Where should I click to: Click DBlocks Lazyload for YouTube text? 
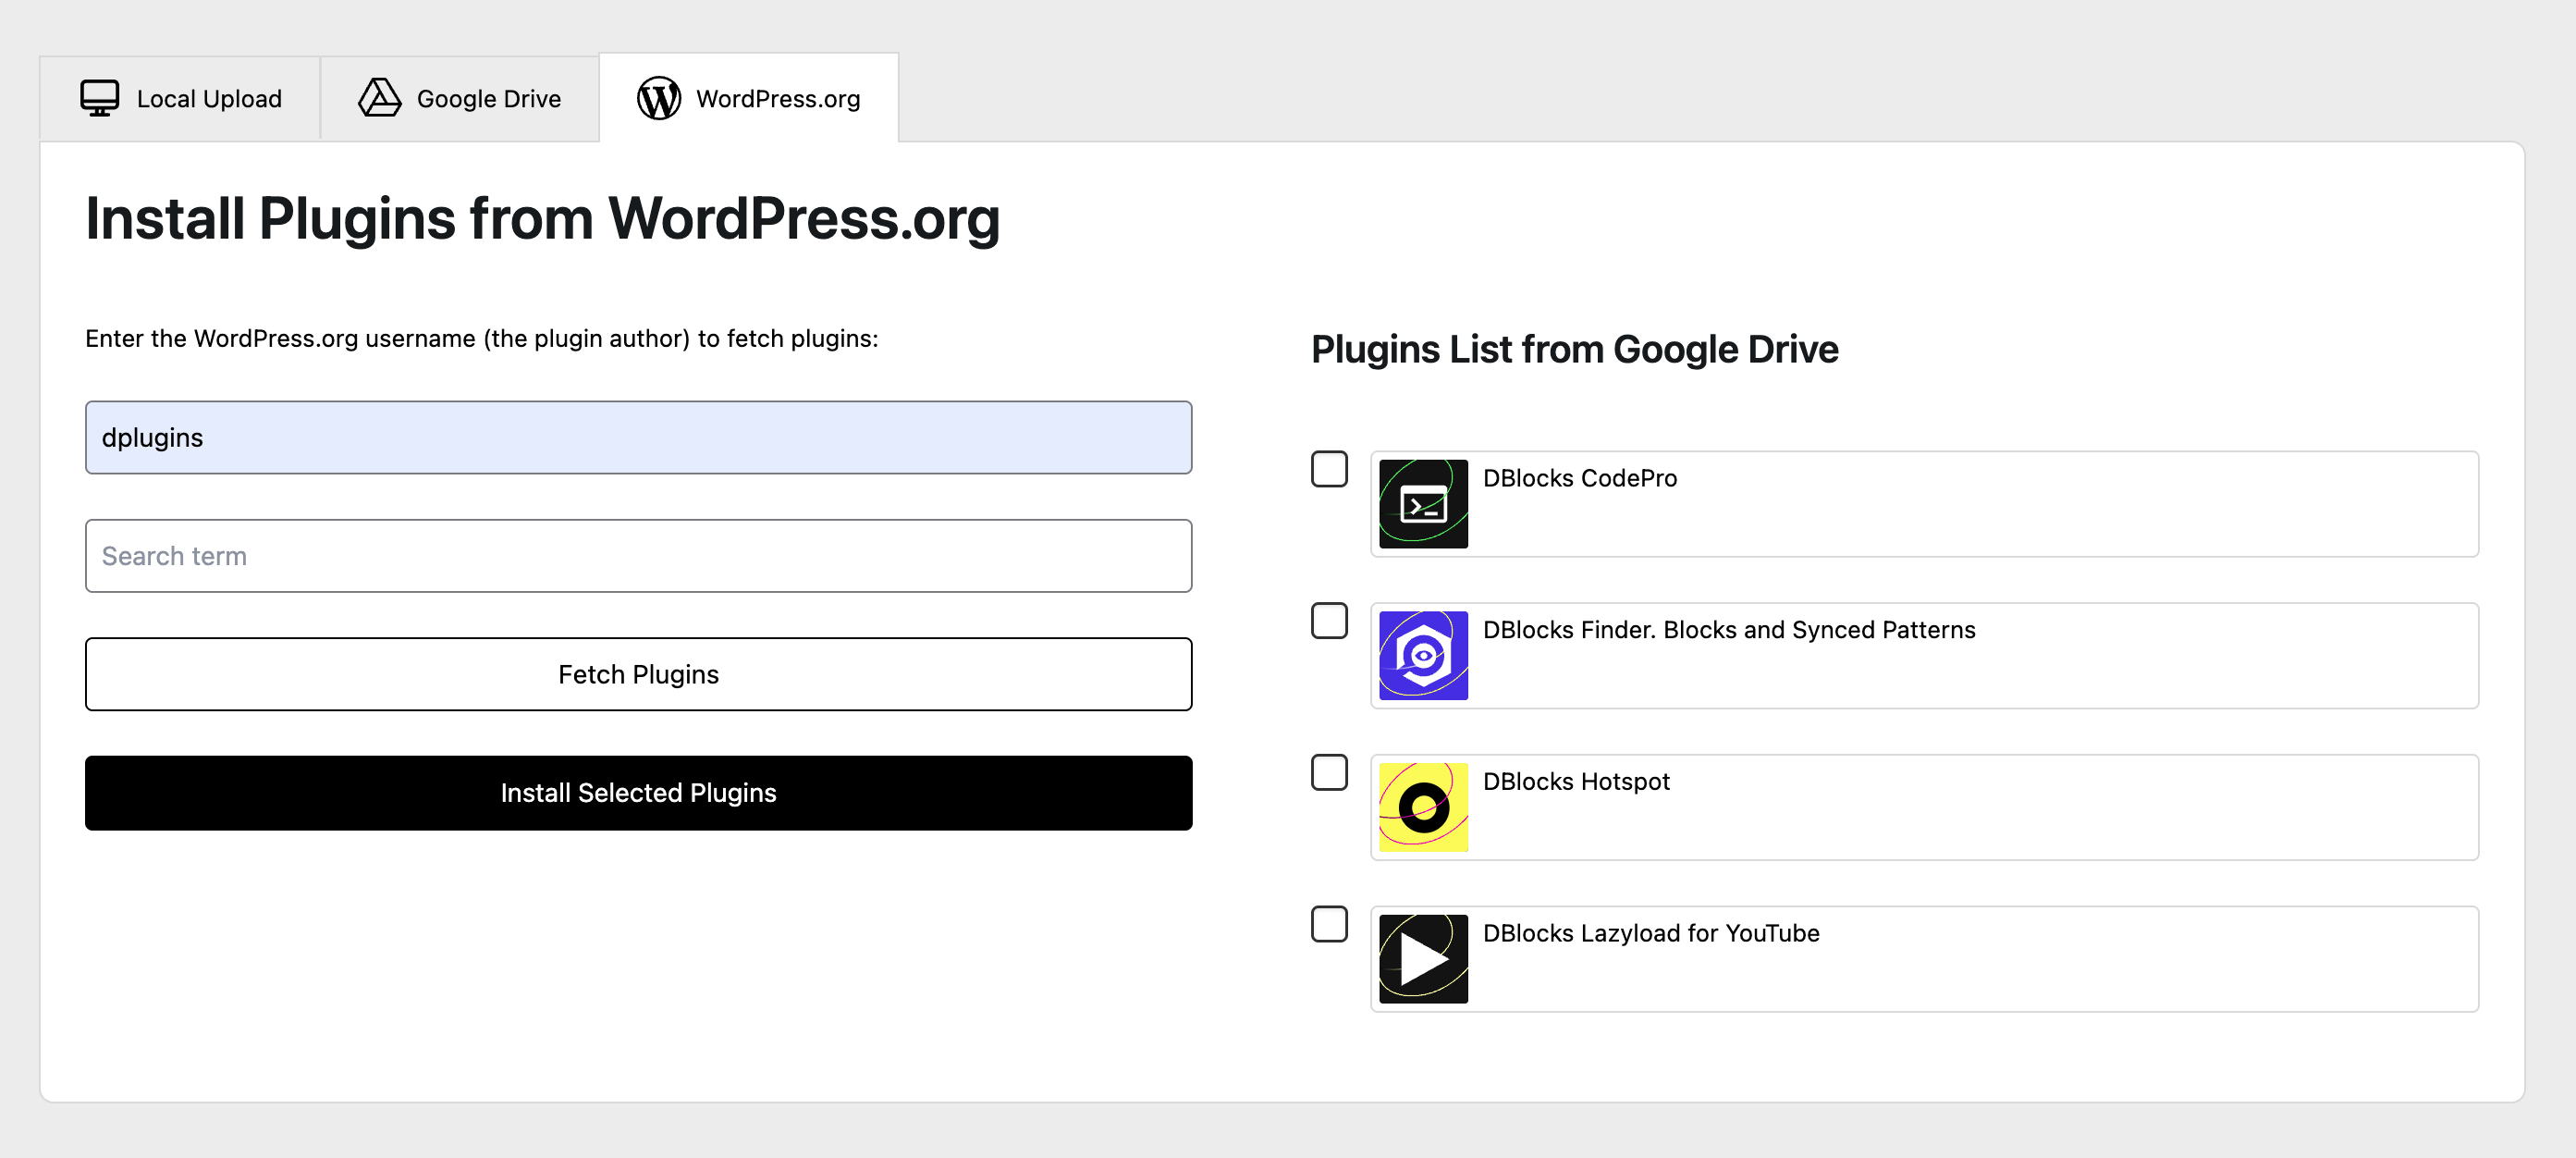point(1651,933)
